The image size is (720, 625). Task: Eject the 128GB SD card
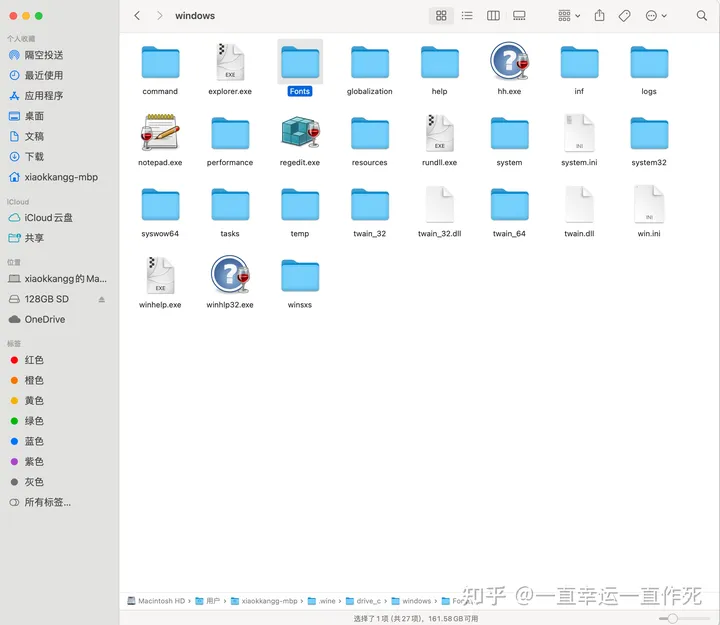pyautogui.click(x=101, y=299)
